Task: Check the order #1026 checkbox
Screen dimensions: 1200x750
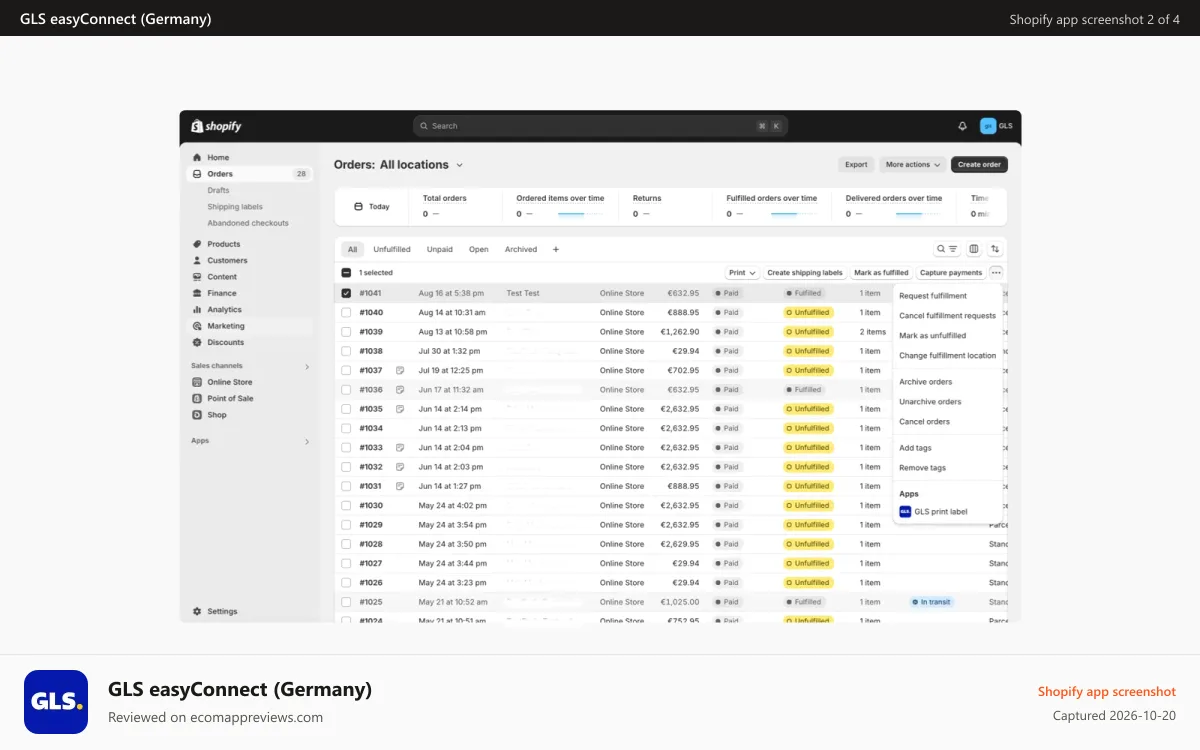Action: 346,582
